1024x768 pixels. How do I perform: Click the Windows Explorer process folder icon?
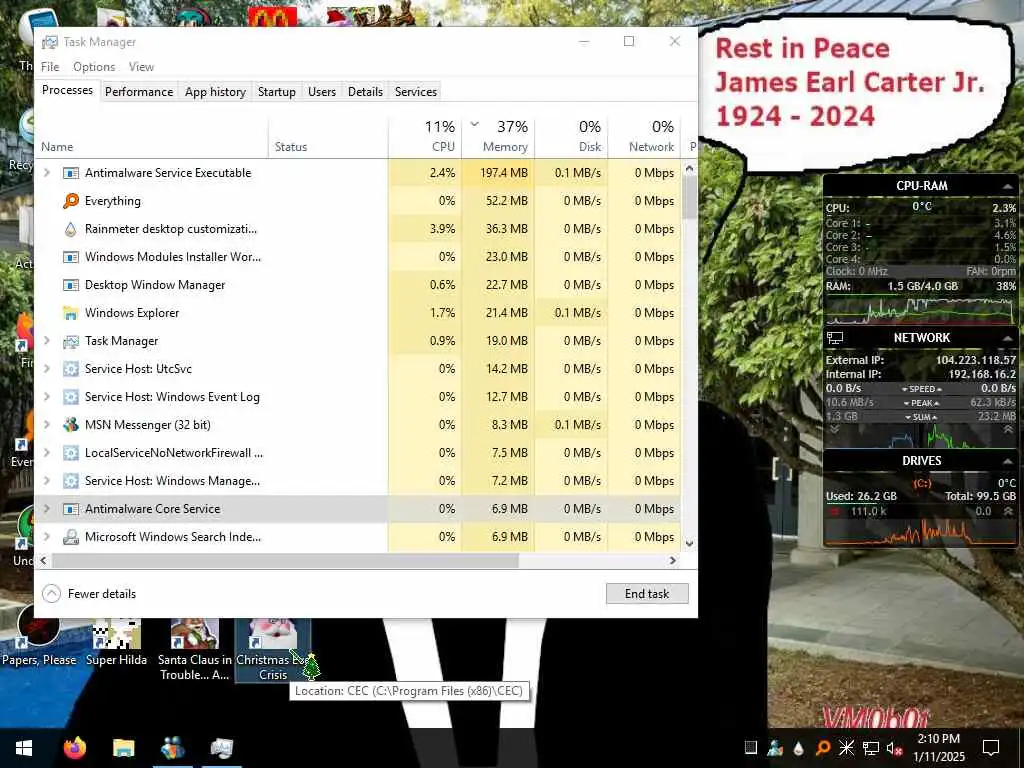[71, 313]
